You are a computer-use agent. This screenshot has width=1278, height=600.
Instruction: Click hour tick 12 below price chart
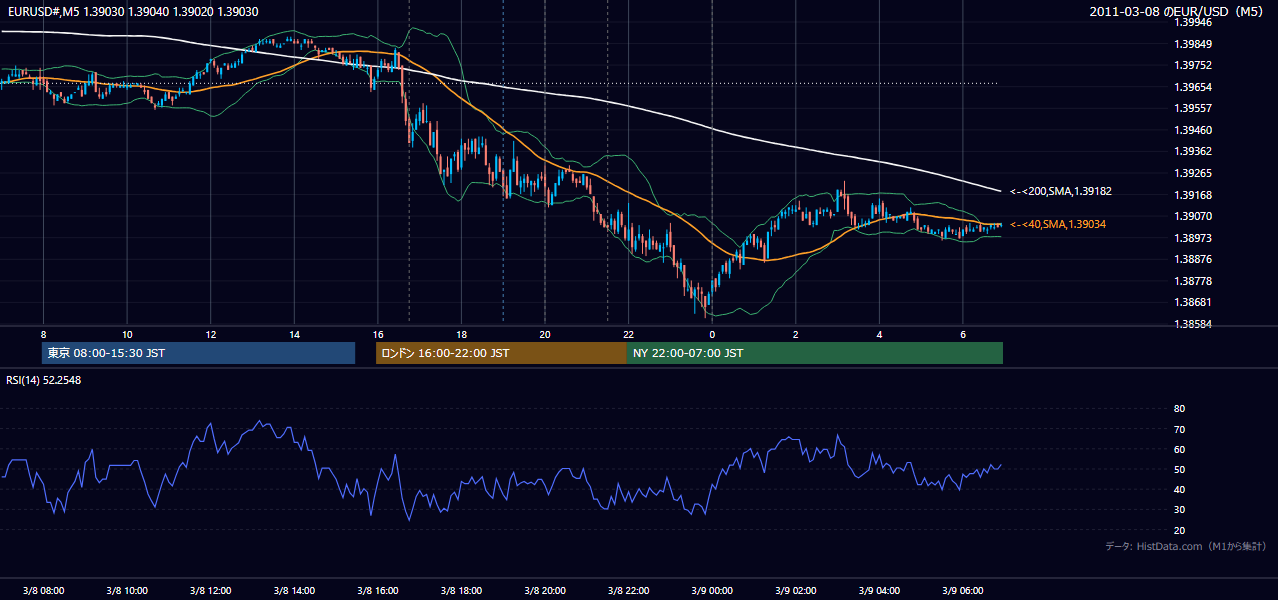pyautogui.click(x=210, y=334)
